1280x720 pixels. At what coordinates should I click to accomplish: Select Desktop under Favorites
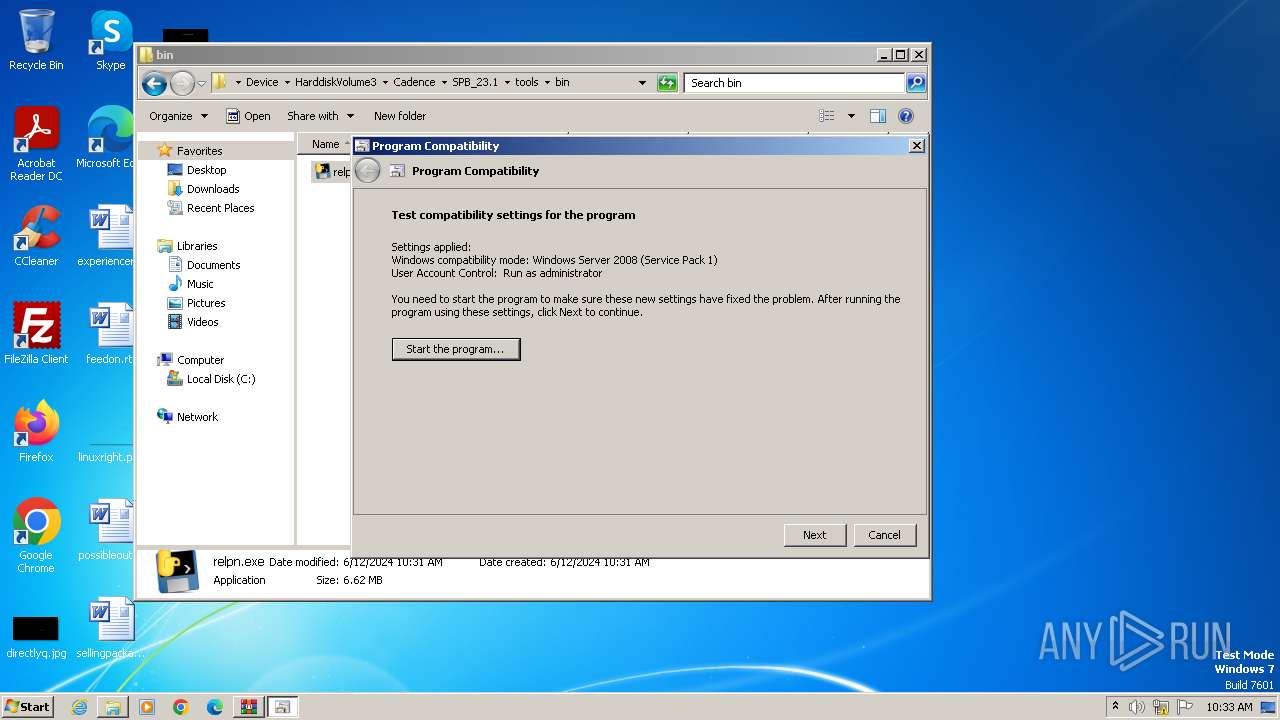[206, 170]
